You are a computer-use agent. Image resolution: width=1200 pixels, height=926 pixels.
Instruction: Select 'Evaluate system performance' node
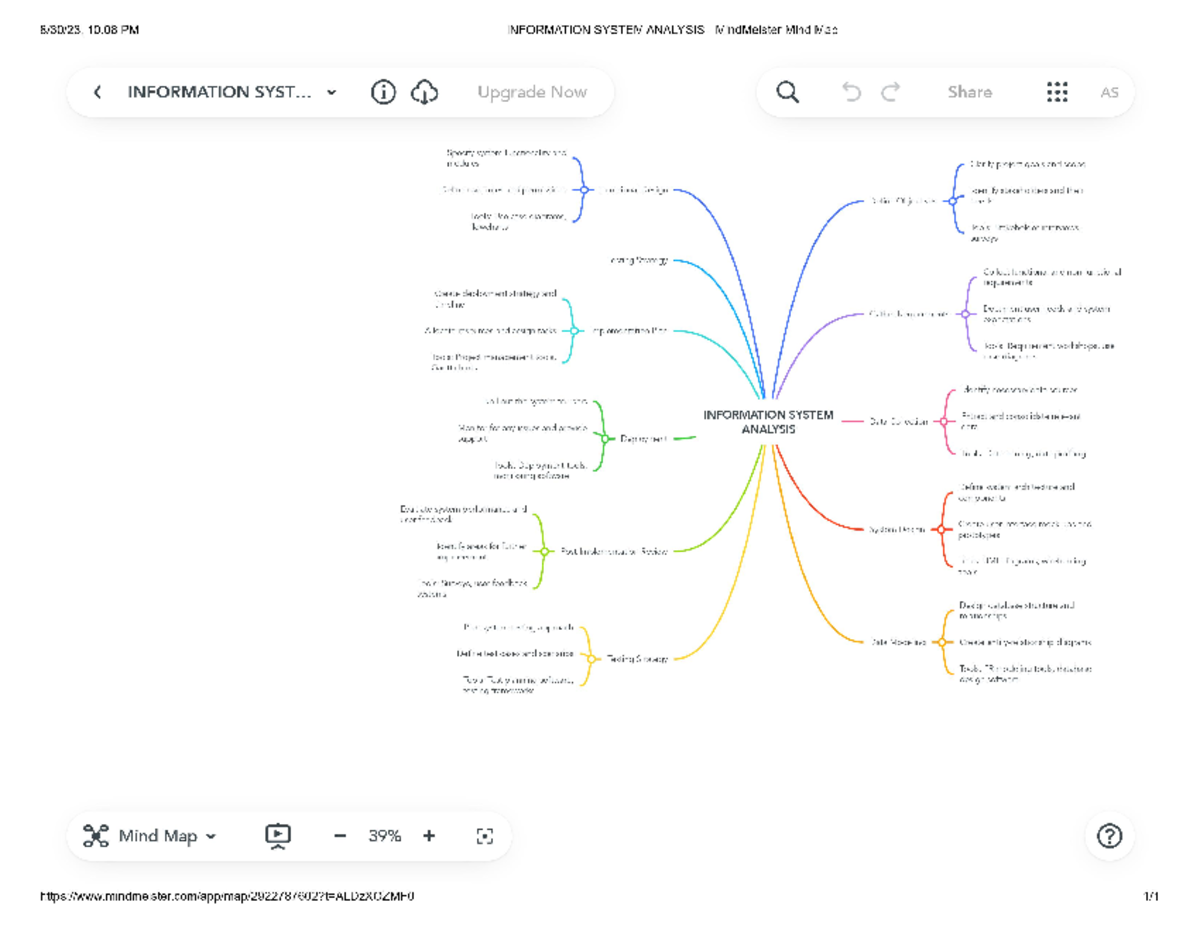coord(463,514)
